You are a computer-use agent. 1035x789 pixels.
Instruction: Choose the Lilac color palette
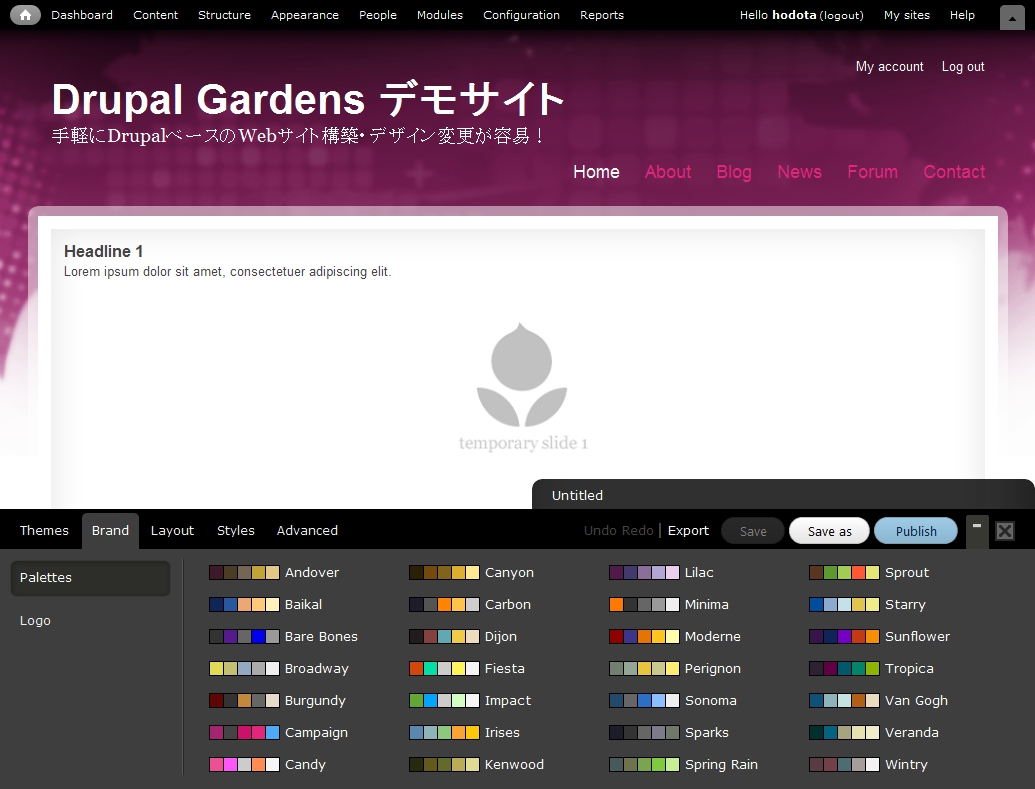pyautogui.click(x=661, y=572)
